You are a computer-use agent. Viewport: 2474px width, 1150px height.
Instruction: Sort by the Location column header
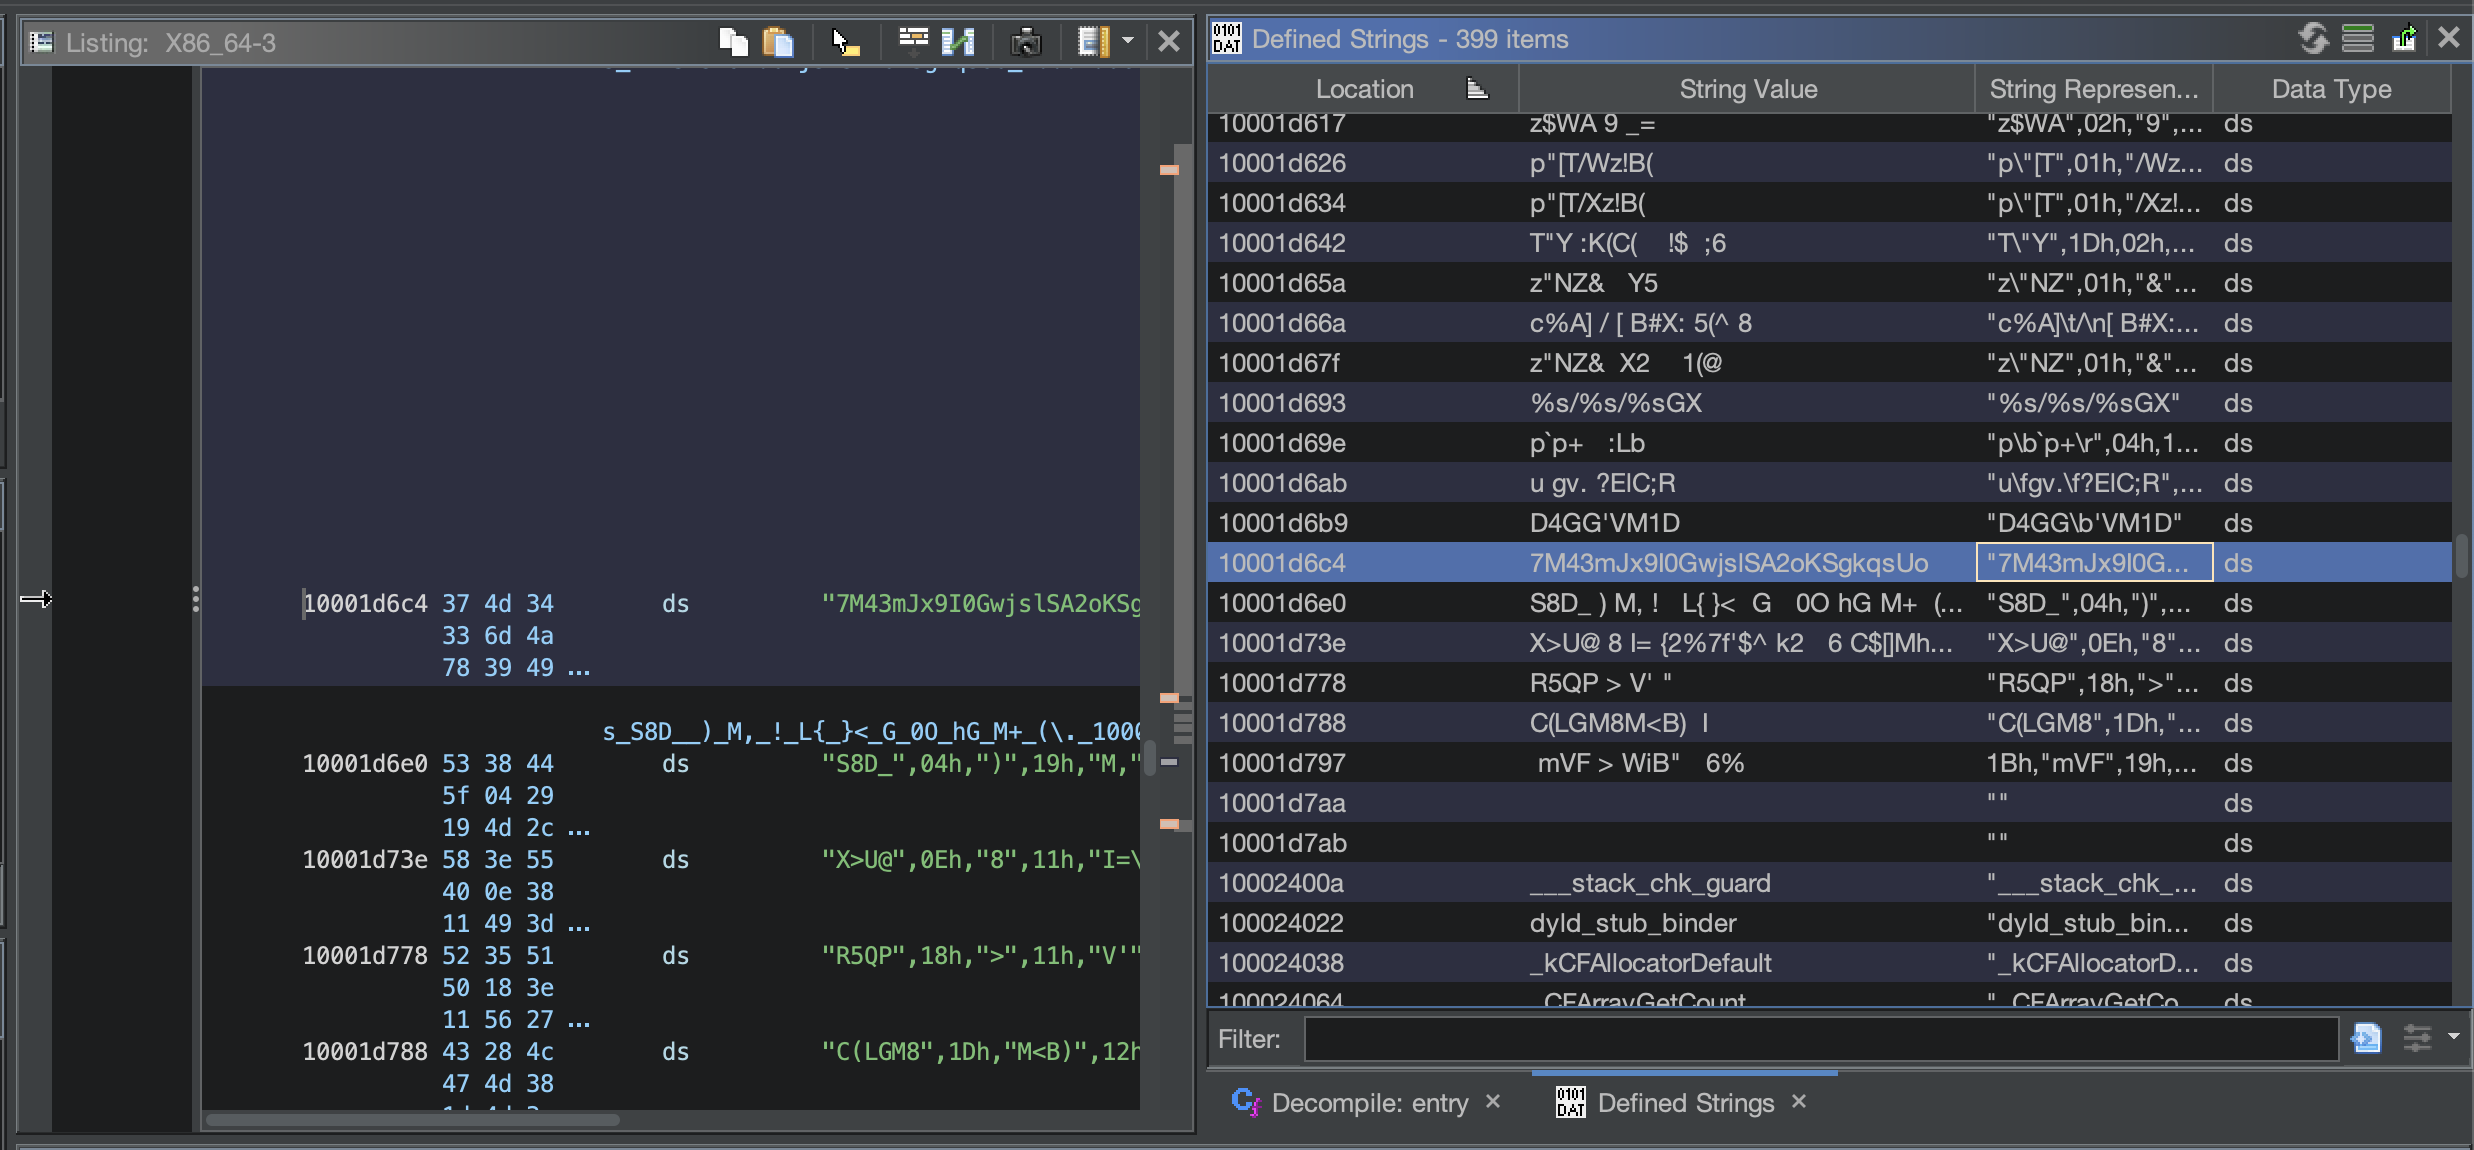pos(1364,89)
